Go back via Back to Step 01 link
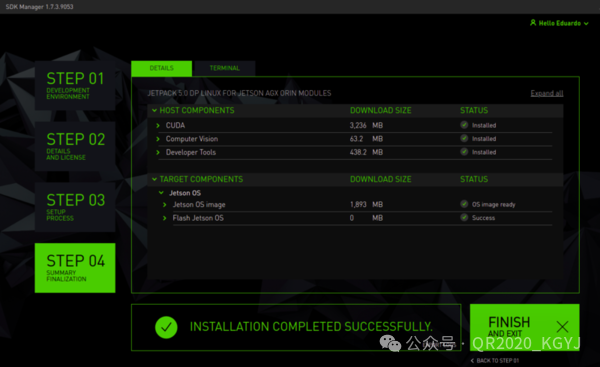Viewport: 600px width, 367px height. (x=495, y=360)
